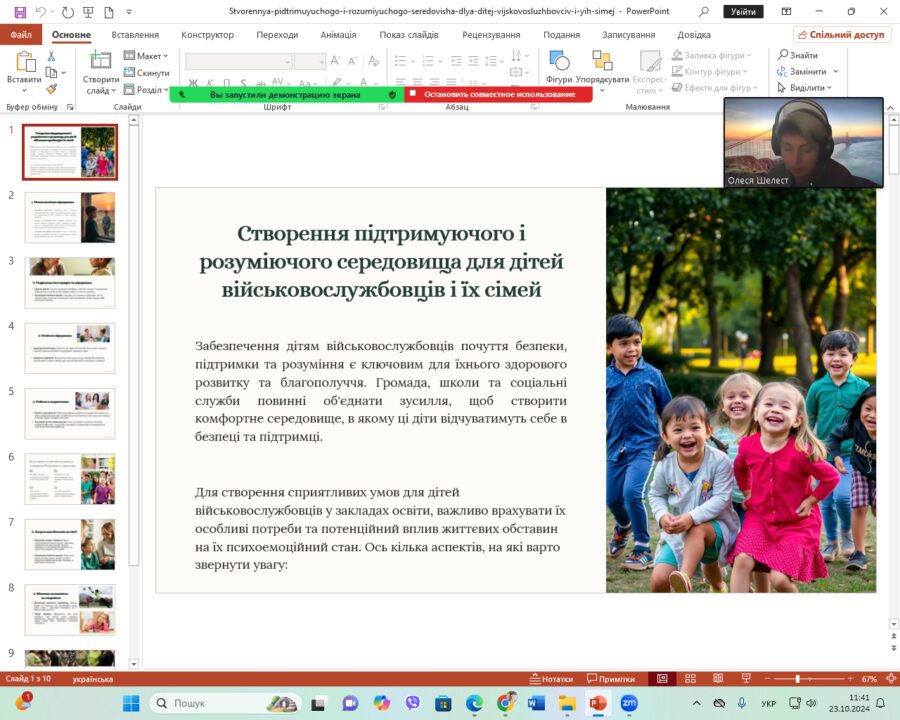Click Знайти to search the presentation
This screenshot has width=900, height=720.
[x=798, y=55]
